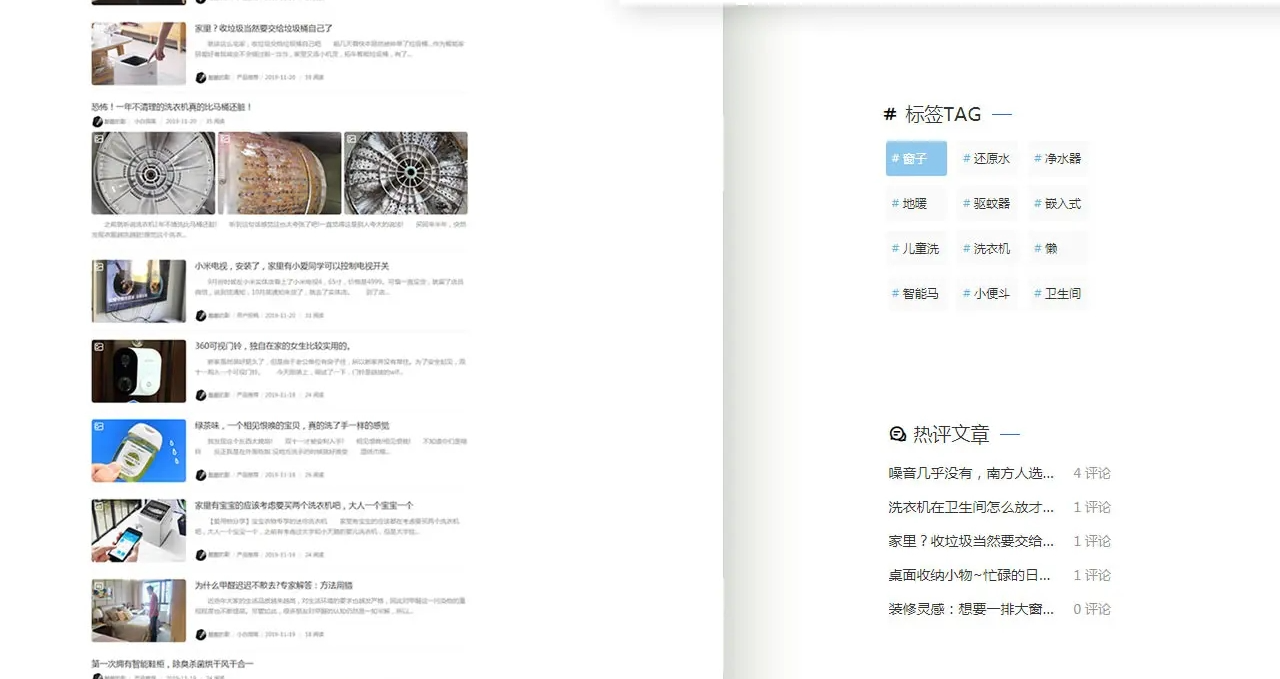The width and height of the screenshot is (1280, 679).
Task: Open article 为什么甲醛迟迟不散去?专家解答
Action: (274, 585)
